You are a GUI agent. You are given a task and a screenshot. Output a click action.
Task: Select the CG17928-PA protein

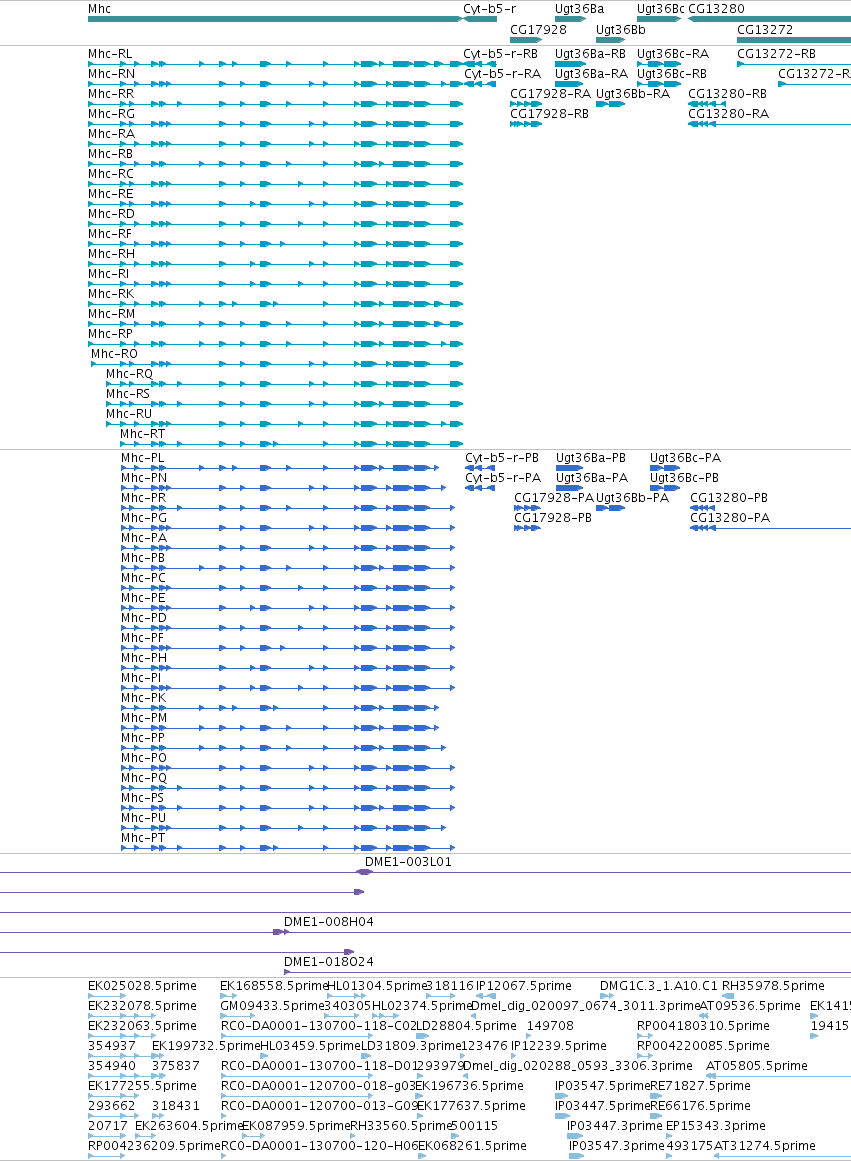[x=527, y=508]
